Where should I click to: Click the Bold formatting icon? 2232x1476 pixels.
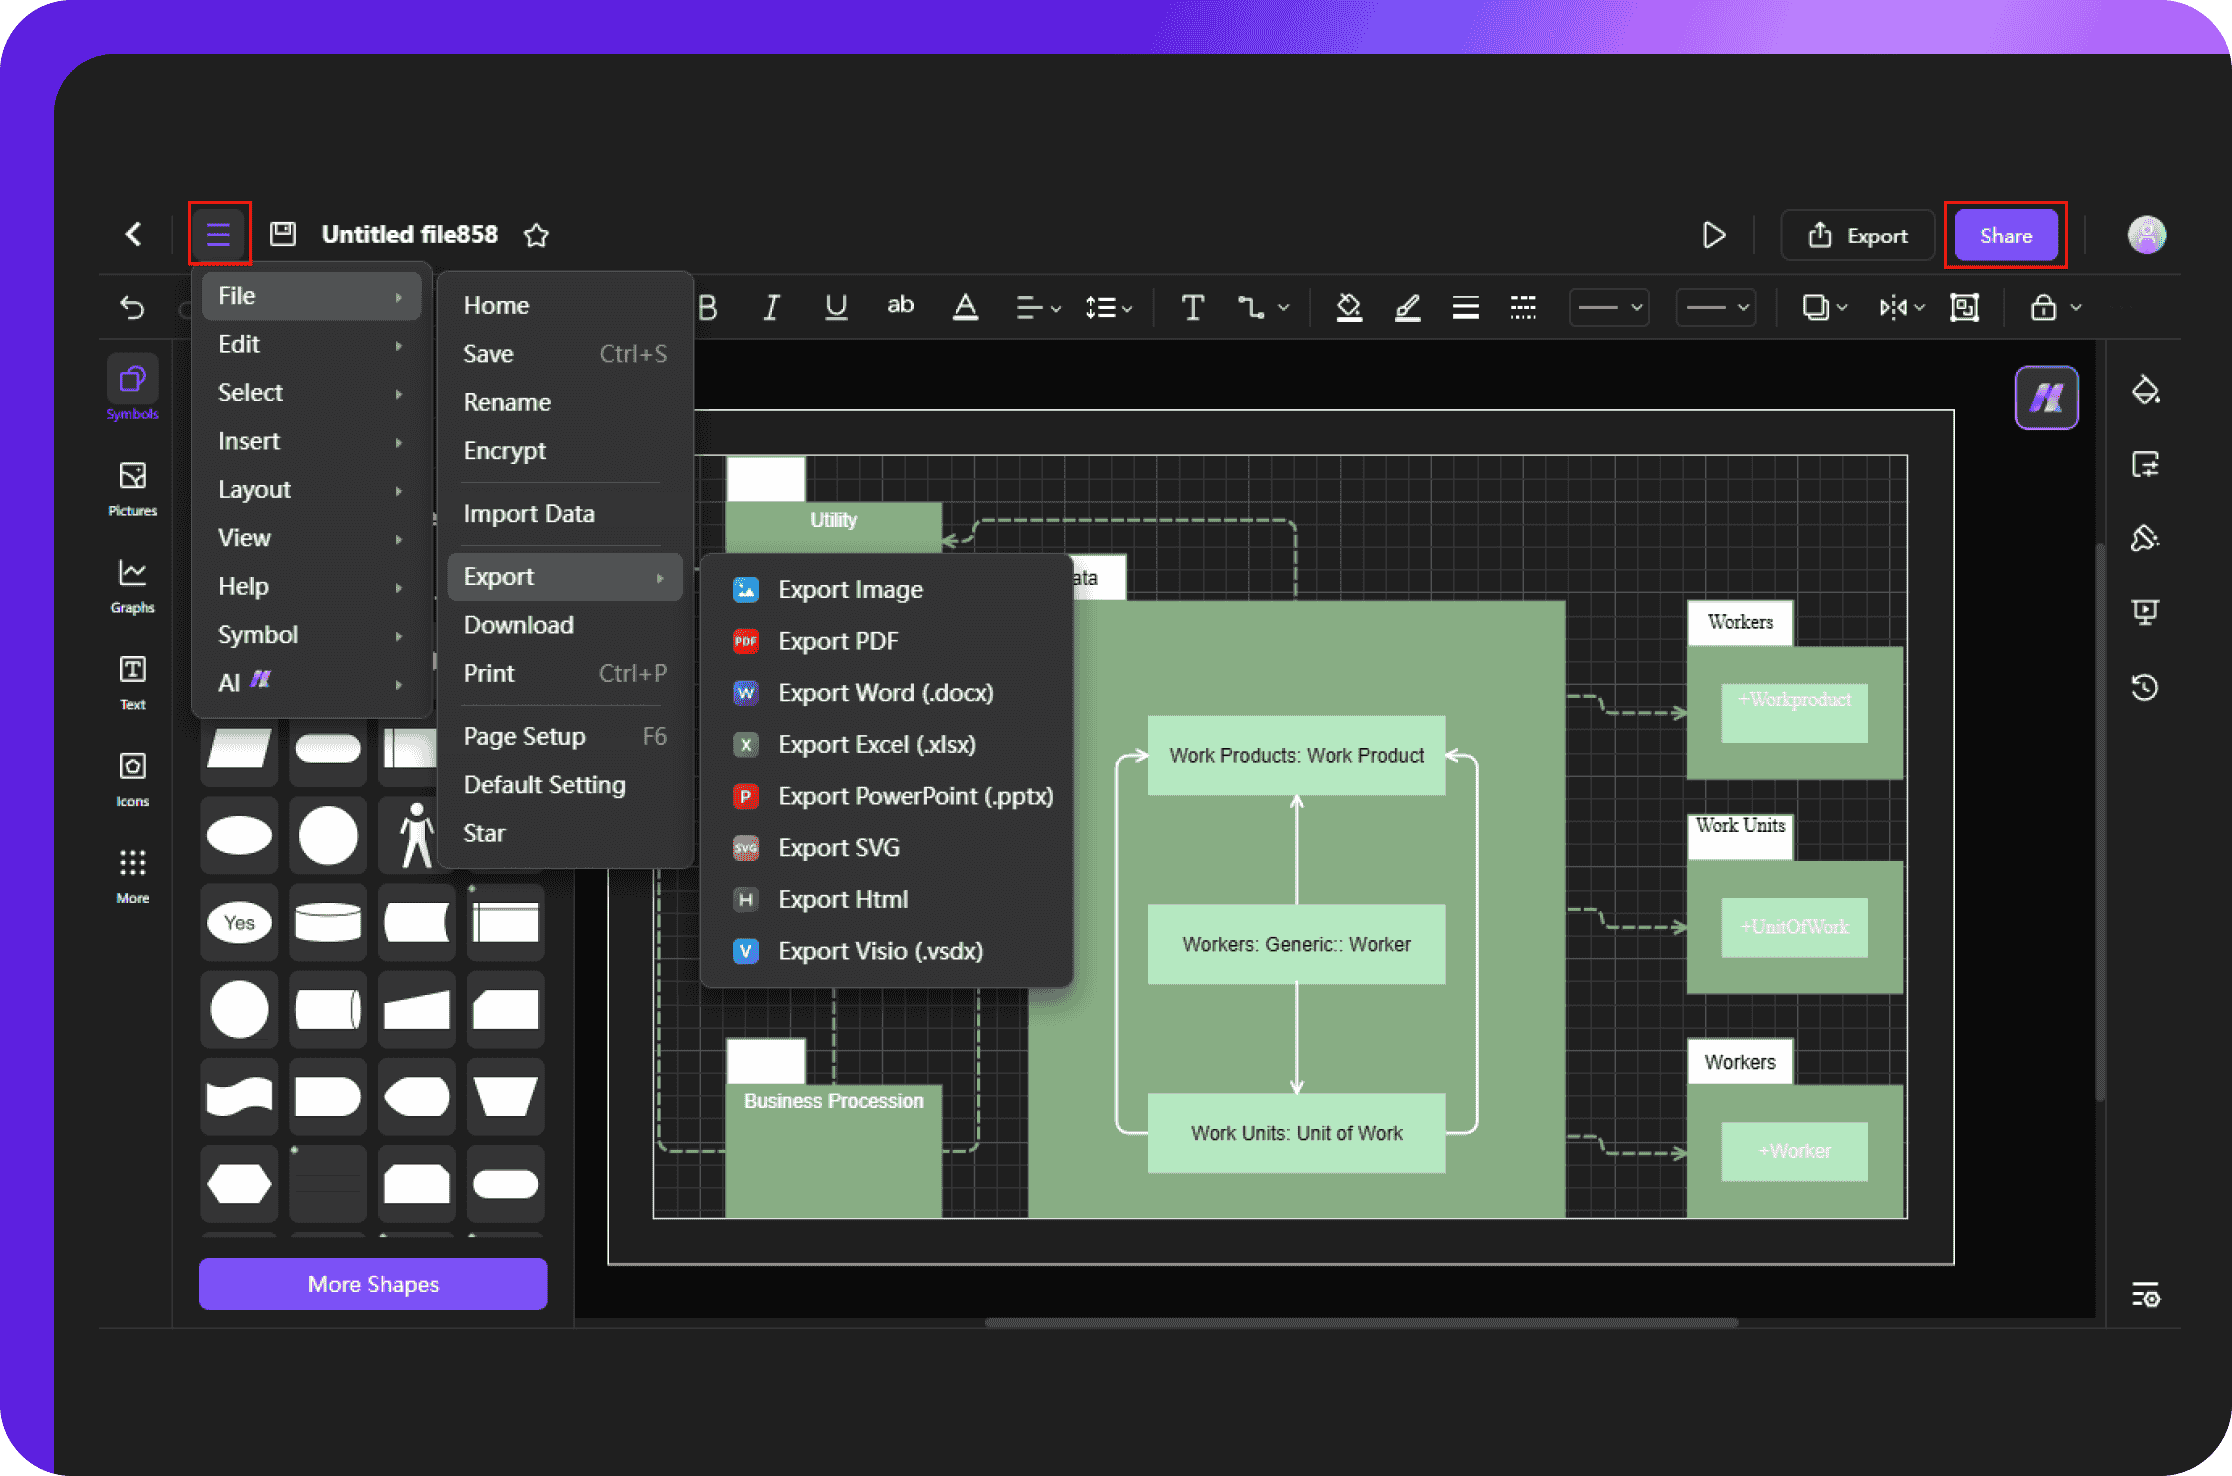tap(710, 310)
